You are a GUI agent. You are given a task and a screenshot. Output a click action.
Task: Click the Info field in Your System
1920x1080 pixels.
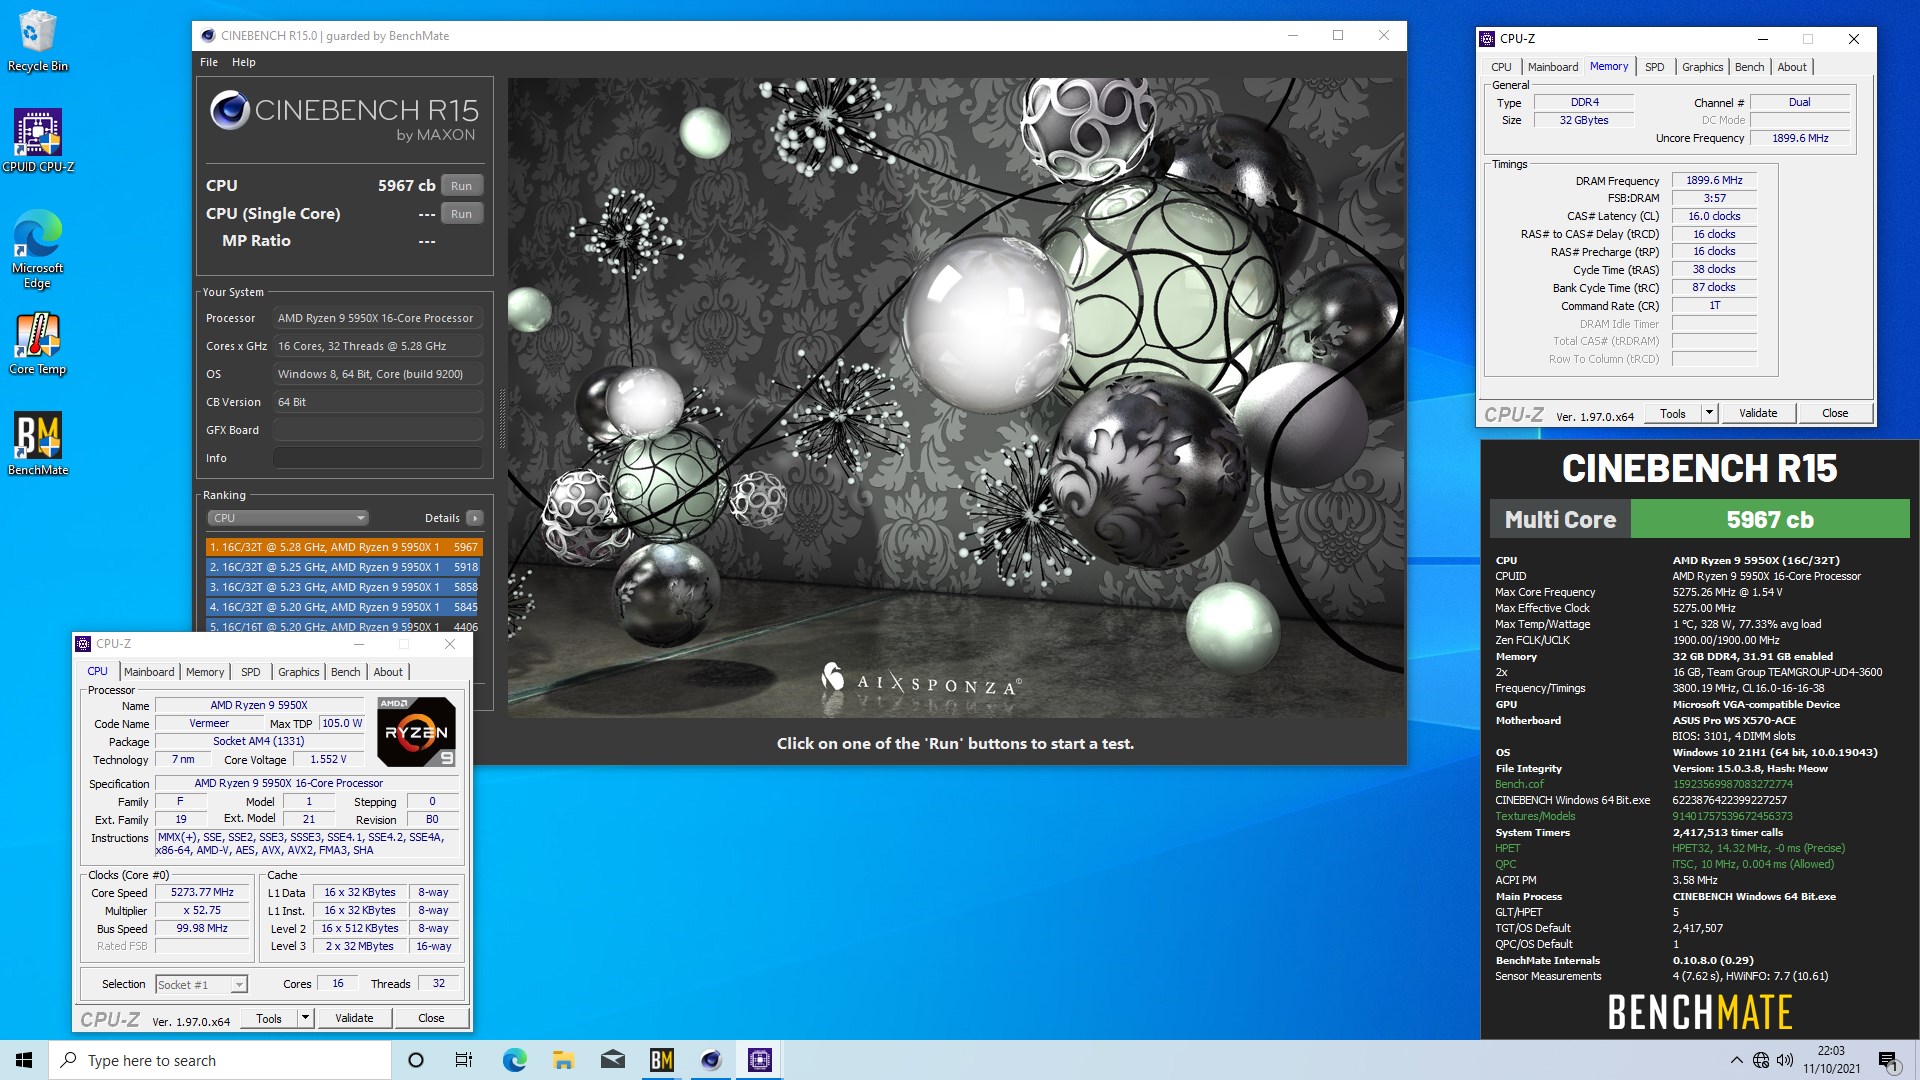(x=378, y=458)
